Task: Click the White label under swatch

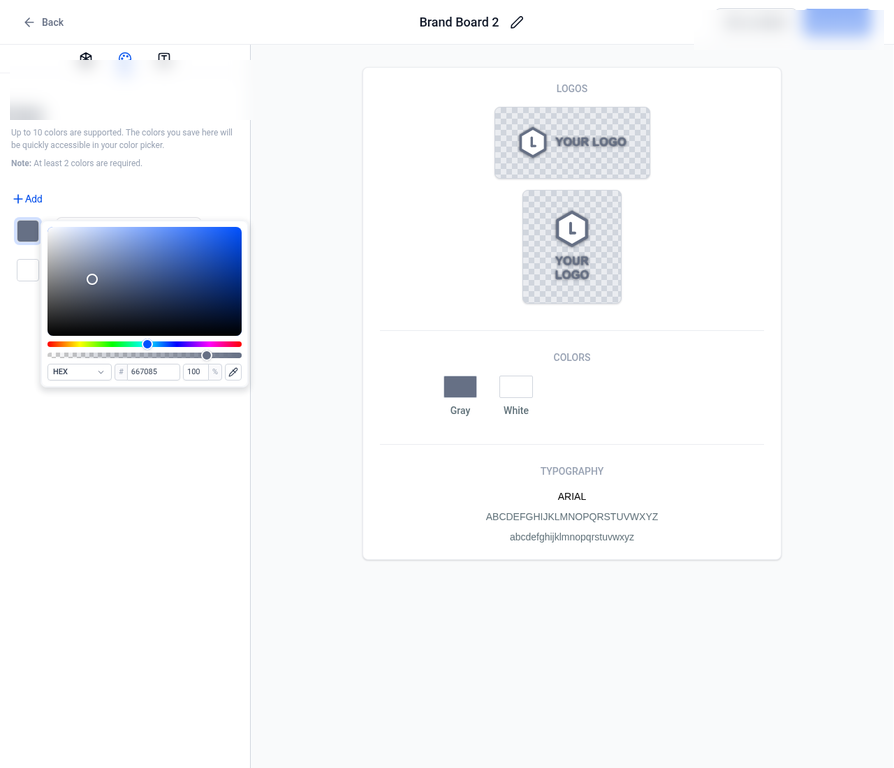Action: [516, 411]
